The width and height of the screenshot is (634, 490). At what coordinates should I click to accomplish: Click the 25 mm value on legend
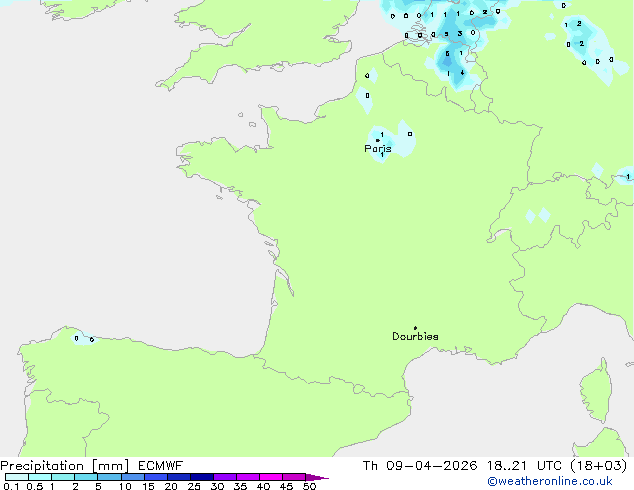(193, 487)
